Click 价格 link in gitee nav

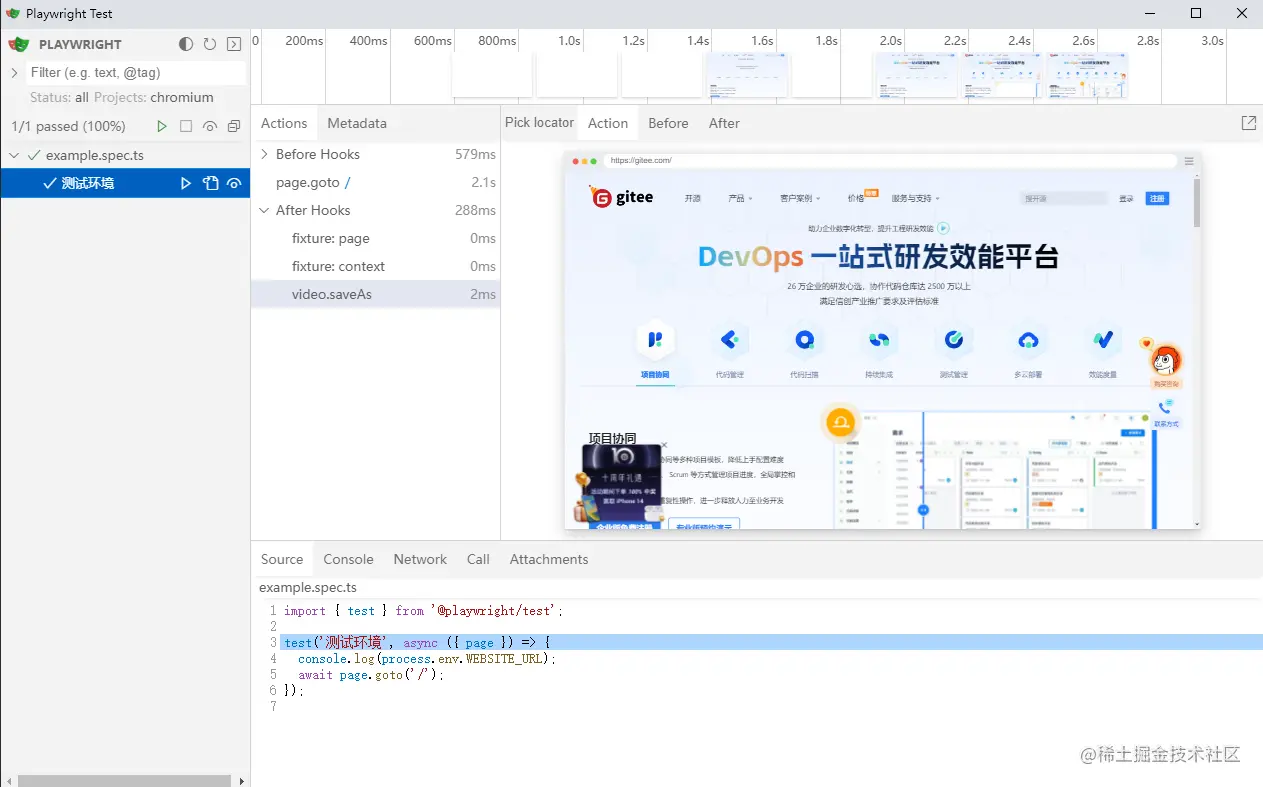tap(856, 198)
